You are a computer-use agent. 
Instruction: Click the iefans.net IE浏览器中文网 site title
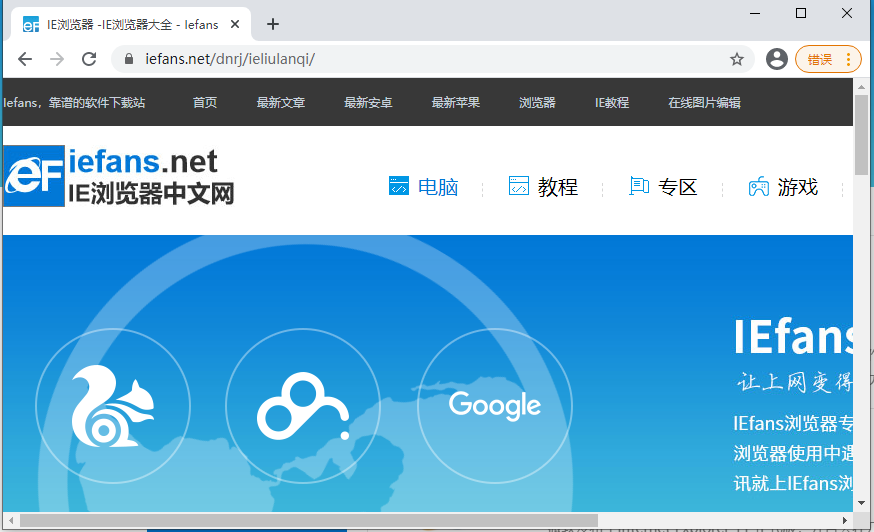(150, 177)
